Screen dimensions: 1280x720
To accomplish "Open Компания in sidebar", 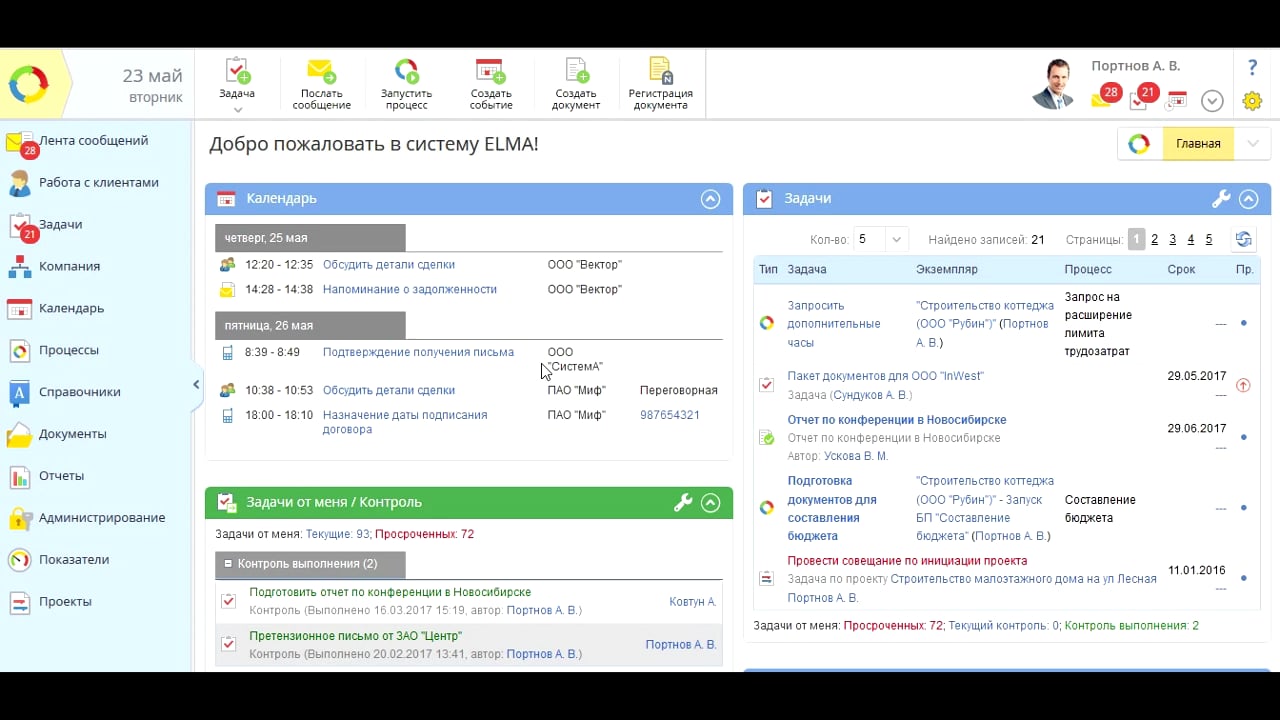I will tap(69, 267).
